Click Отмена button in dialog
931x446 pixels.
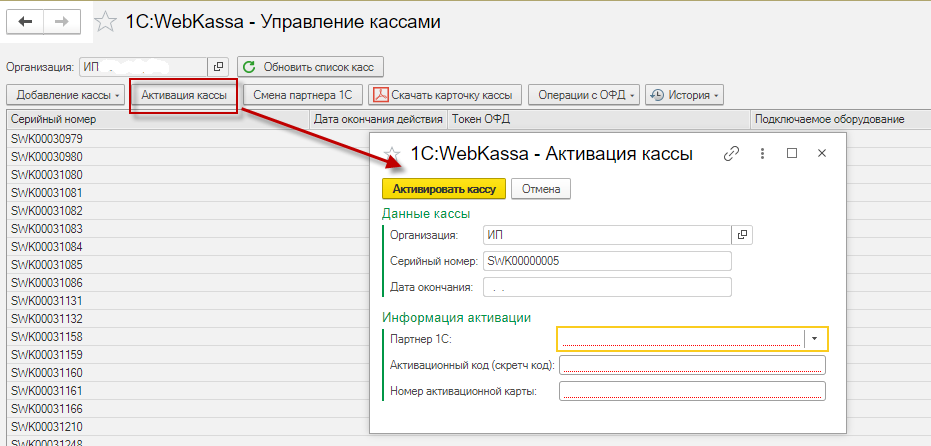coord(541,189)
